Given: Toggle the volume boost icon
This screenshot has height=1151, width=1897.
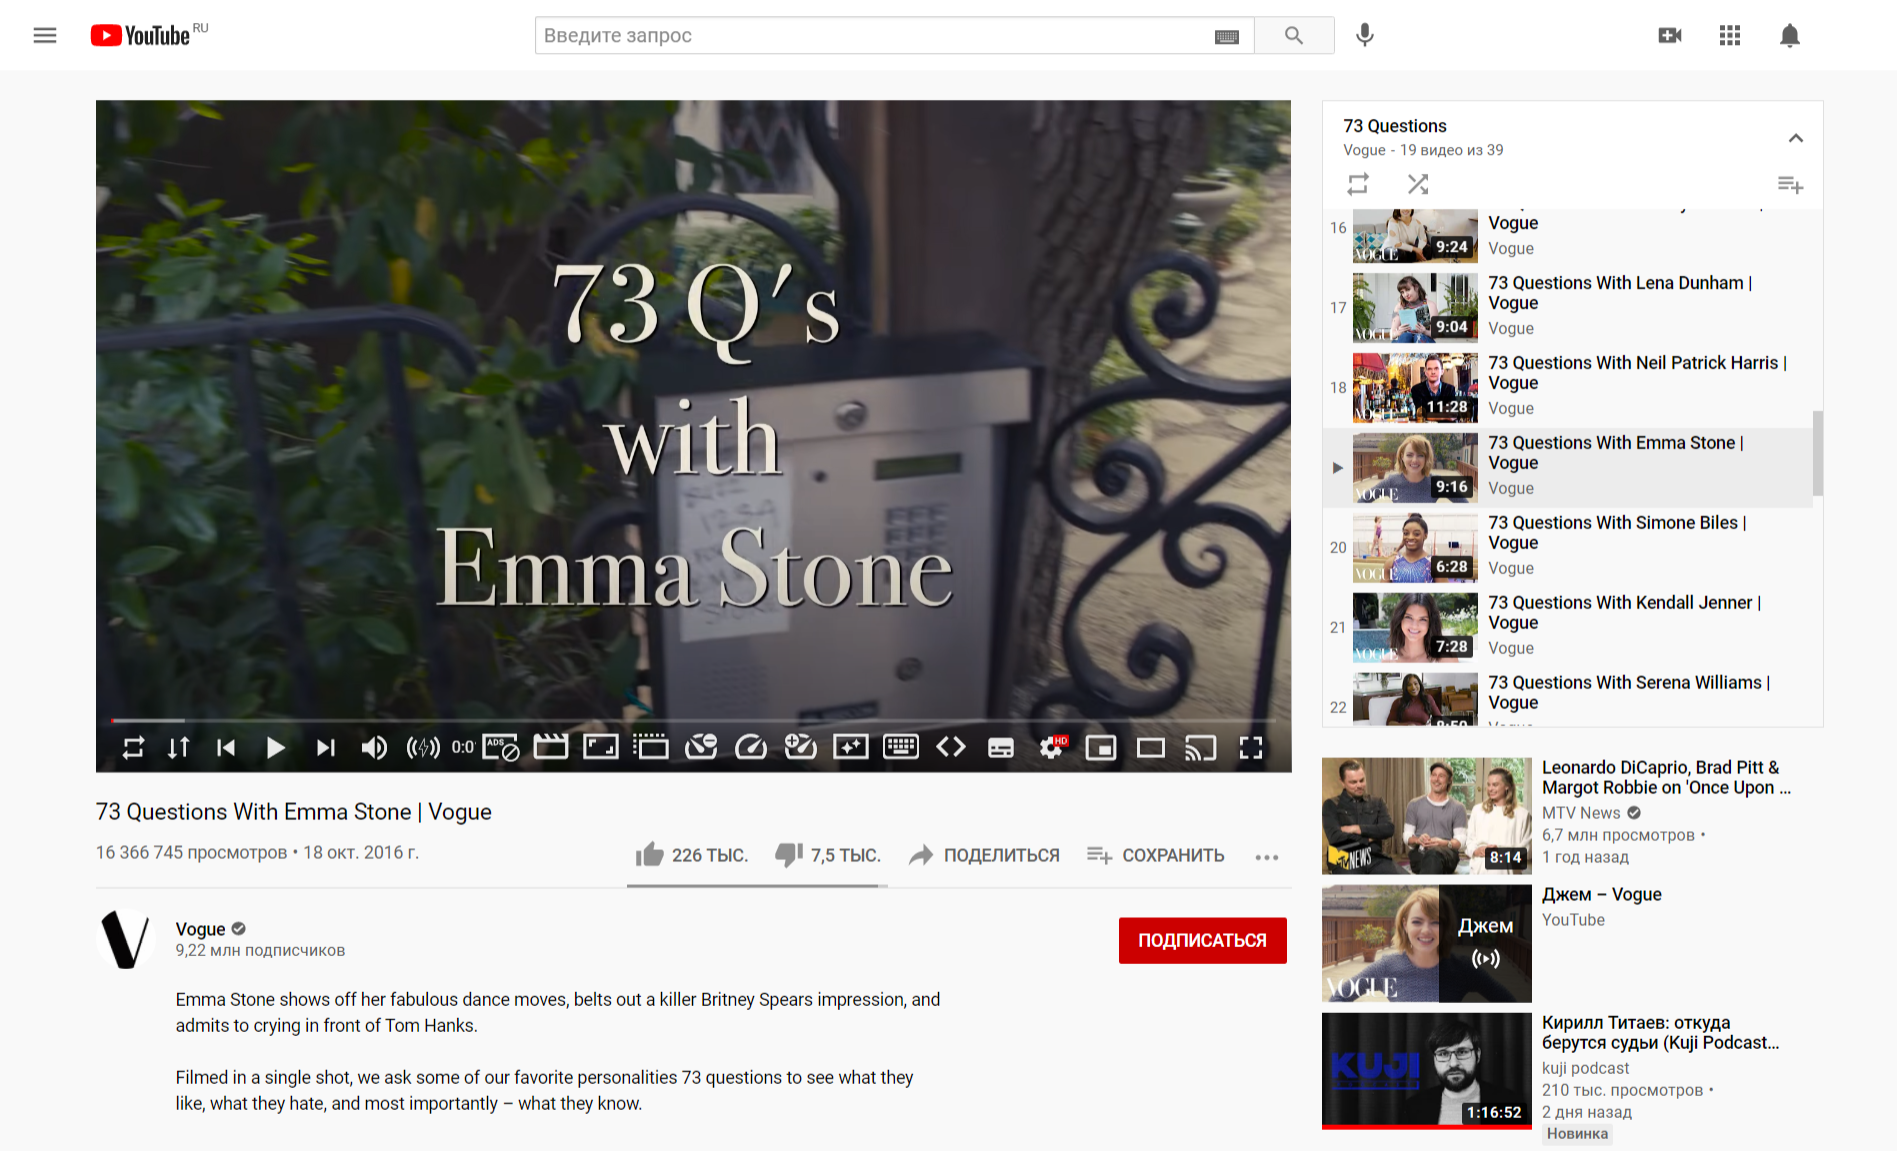Looking at the screenshot, I should pyautogui.click(x=423, y=748).
